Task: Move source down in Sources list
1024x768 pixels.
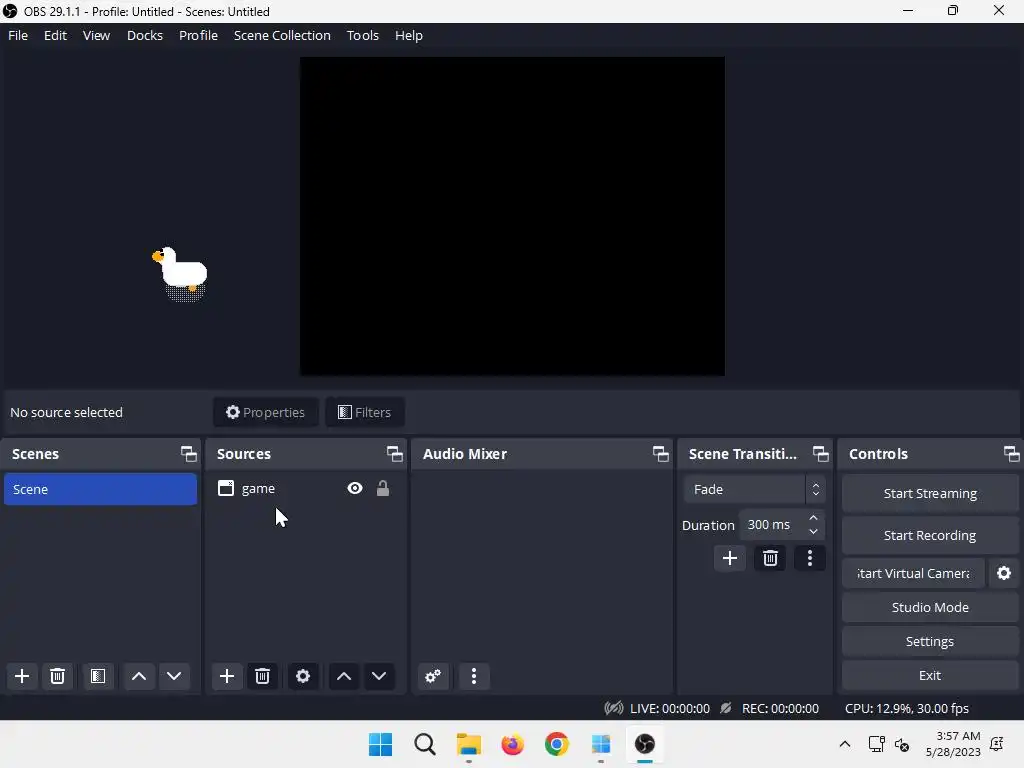Action: (379, 676)
